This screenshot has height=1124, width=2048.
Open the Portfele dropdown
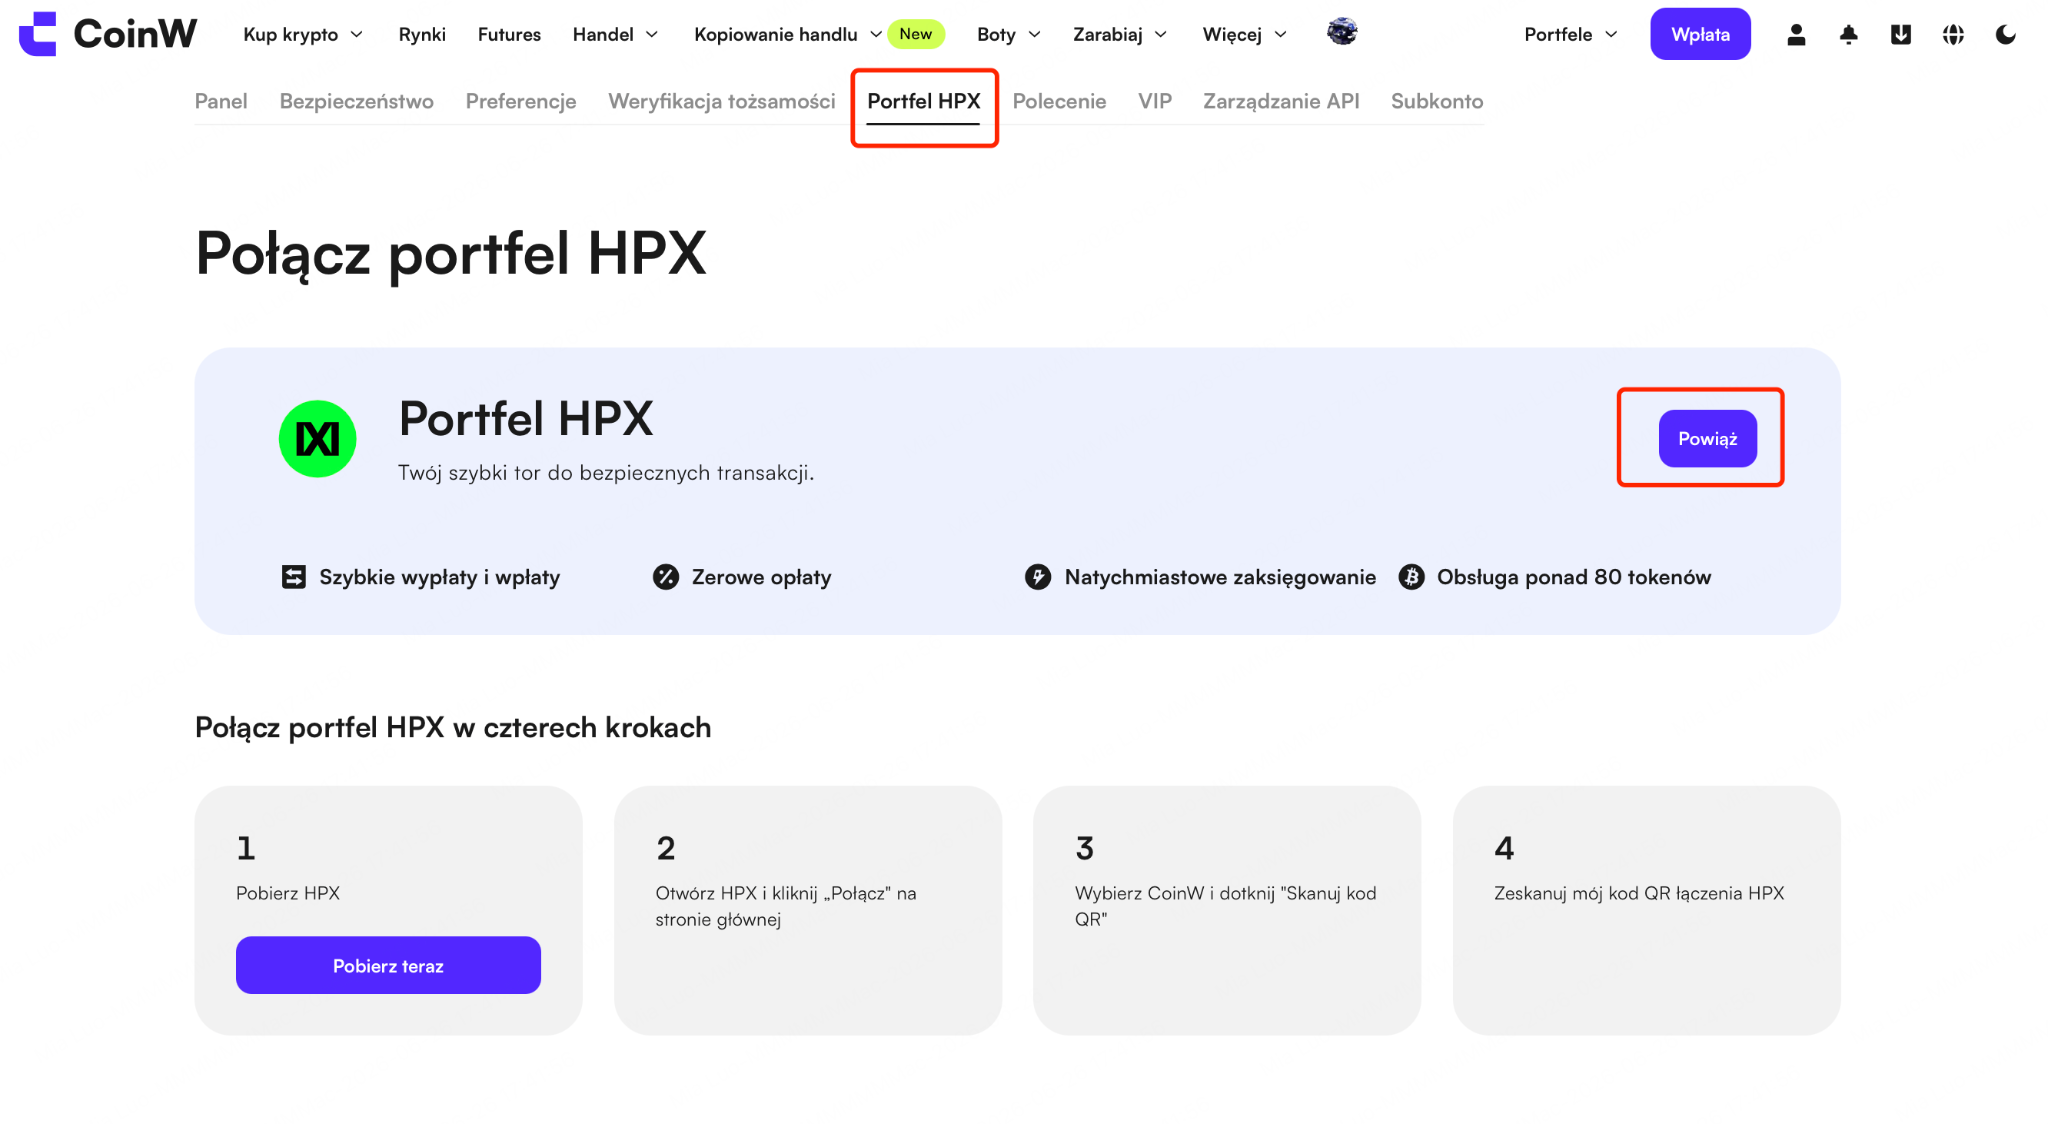(1571, 34)
